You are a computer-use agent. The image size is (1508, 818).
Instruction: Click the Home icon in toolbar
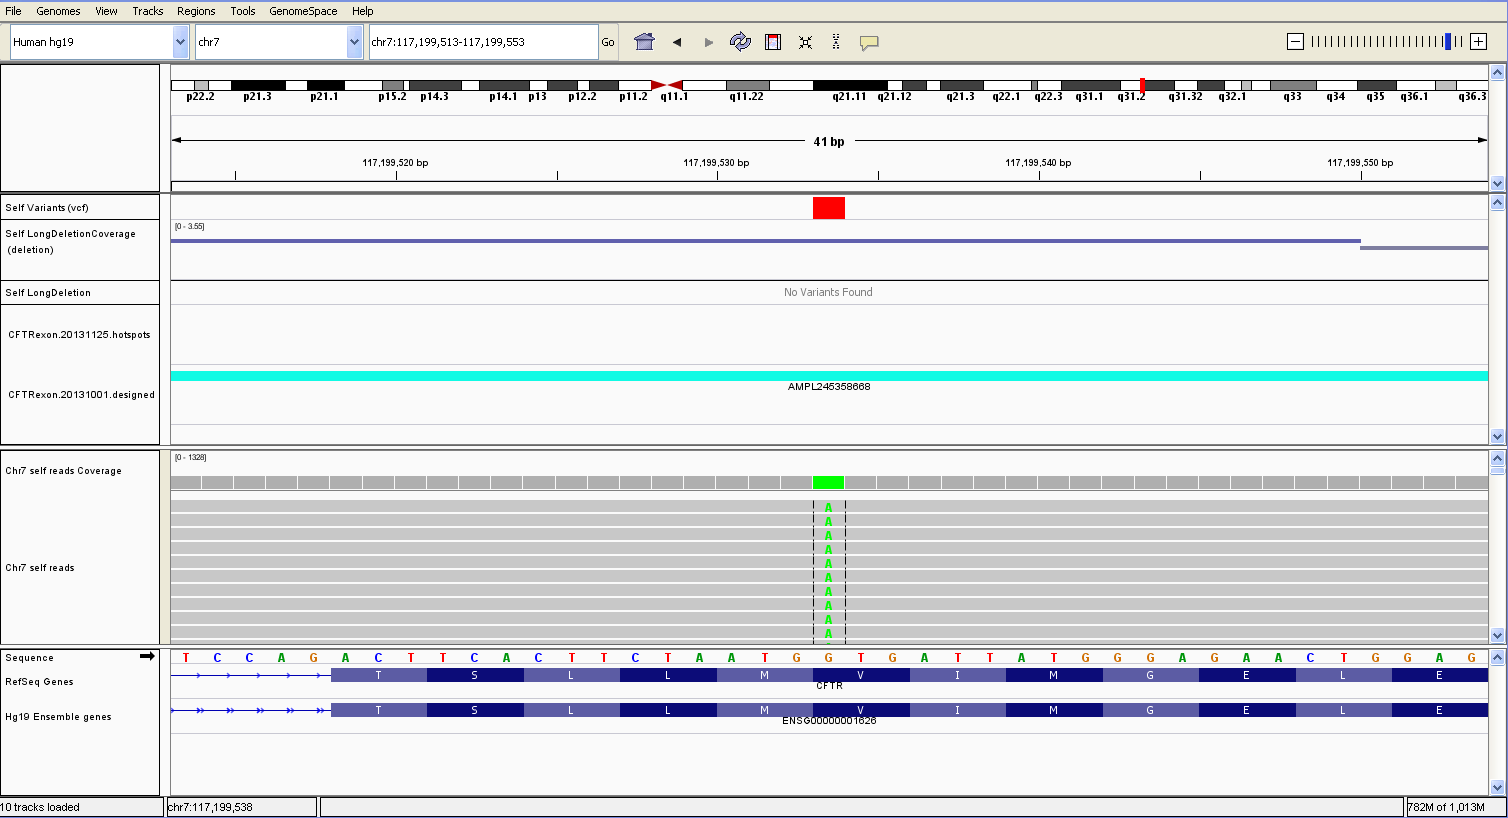coord(644,42)
